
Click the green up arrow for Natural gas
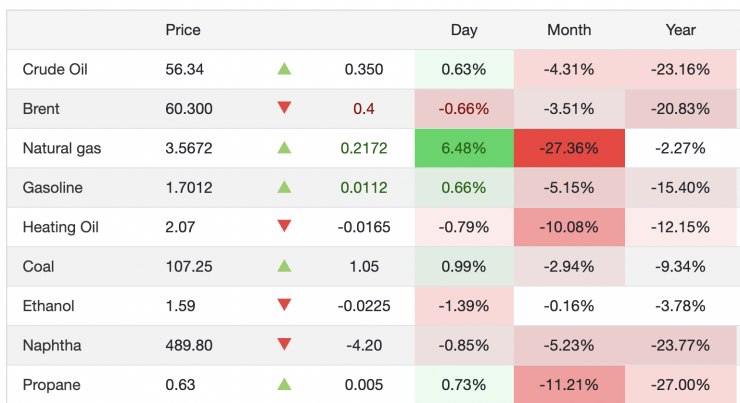coord(284,148)
